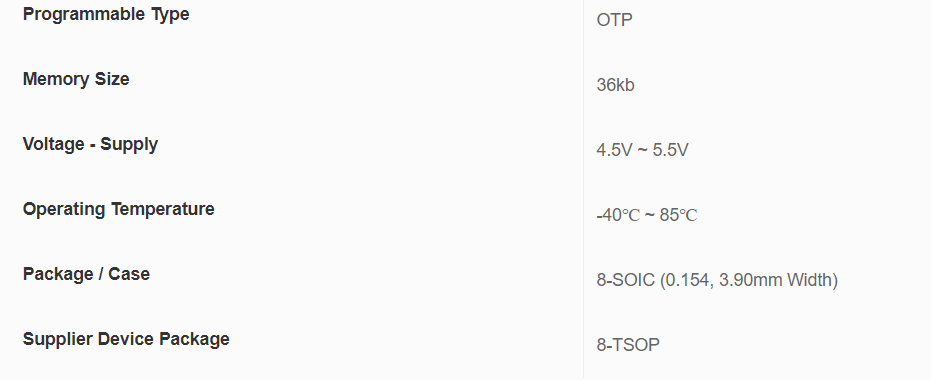
Task: Select the 4.5V ~ 5.5V value
Action: [642, 150]
